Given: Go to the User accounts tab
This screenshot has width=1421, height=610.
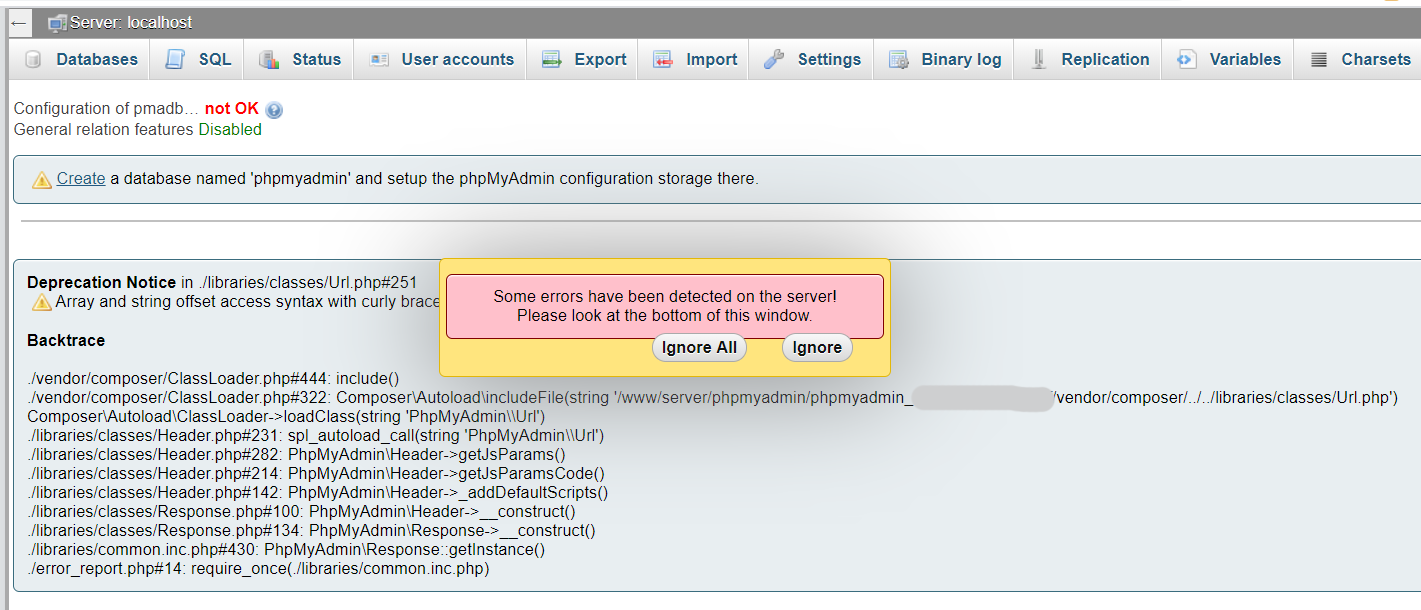Looking at the screenshot, I should click(442, 60).
